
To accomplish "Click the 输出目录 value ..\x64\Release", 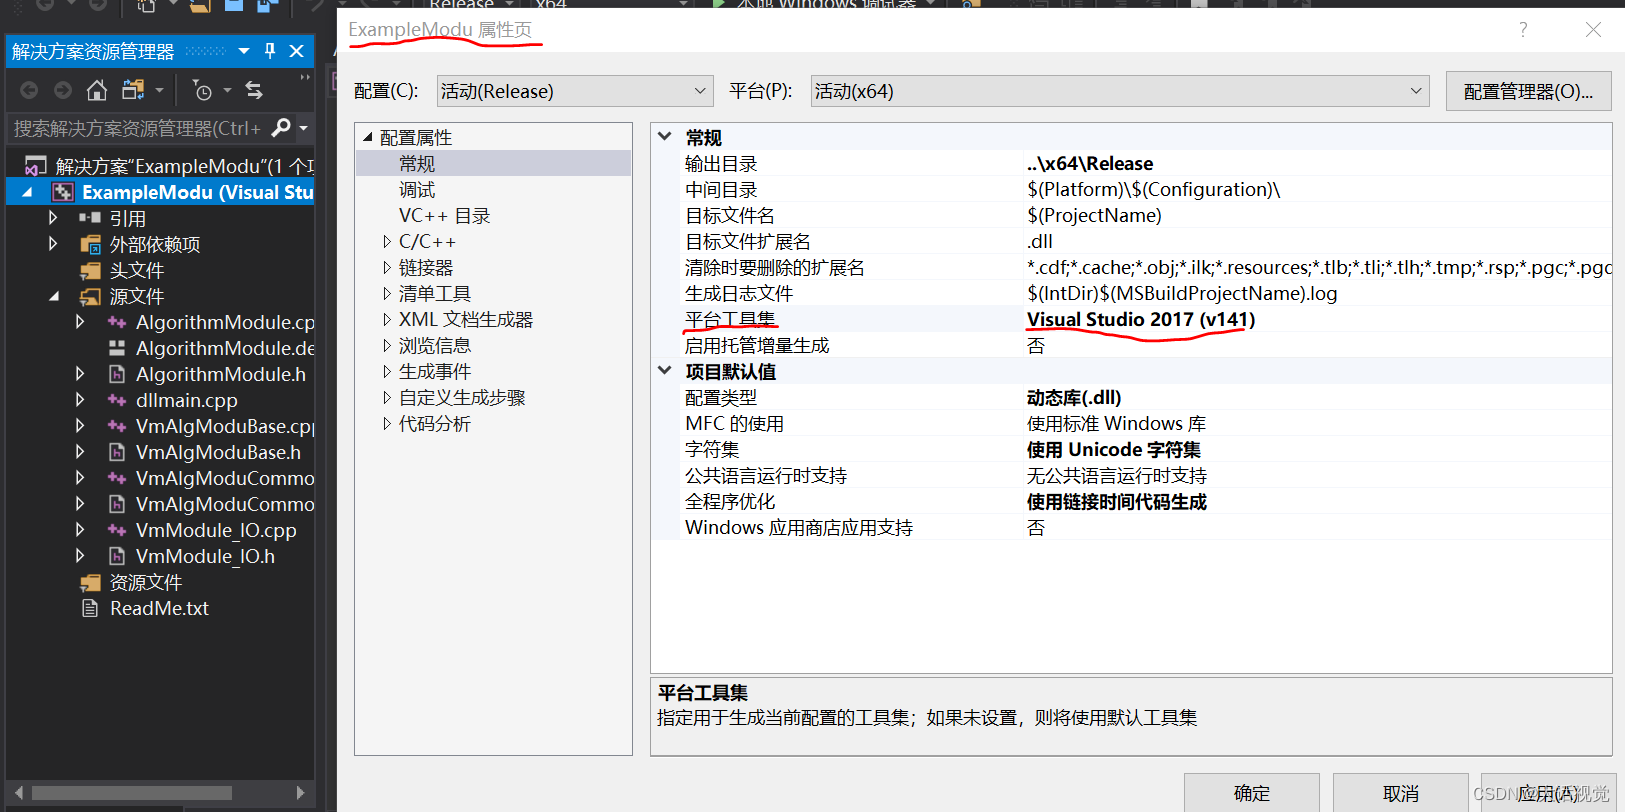I will coord(1090,163).
